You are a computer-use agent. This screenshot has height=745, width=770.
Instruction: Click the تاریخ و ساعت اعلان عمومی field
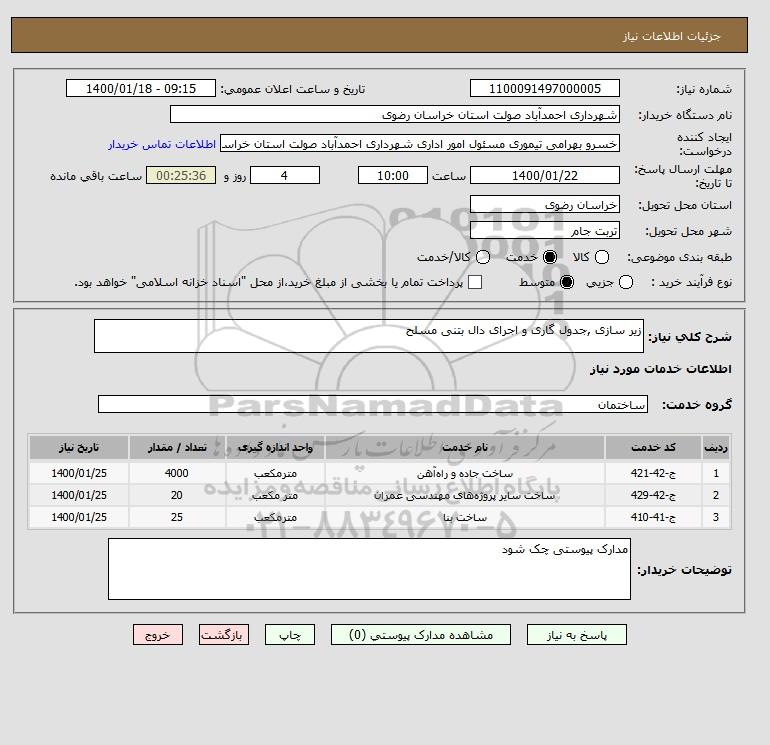(x=140, y=88)
